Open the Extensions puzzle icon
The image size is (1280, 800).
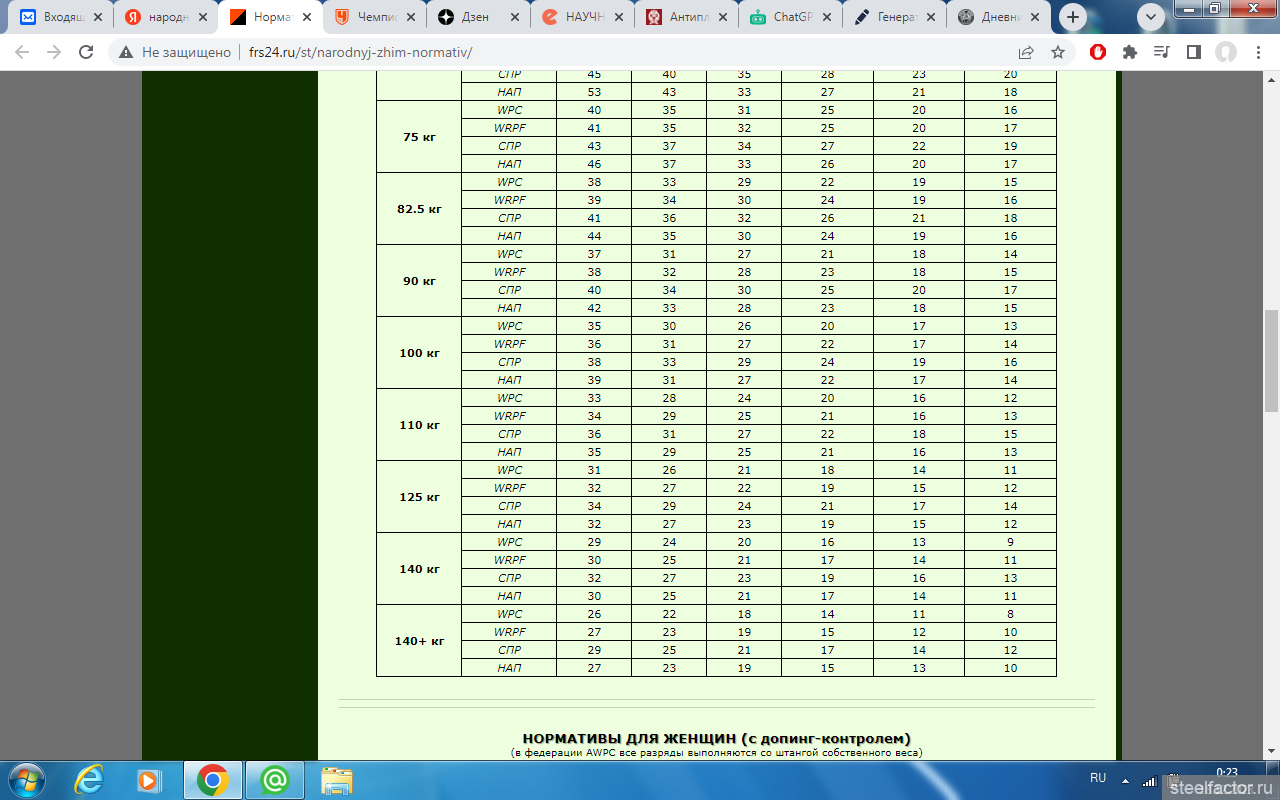pos(1130,52)
